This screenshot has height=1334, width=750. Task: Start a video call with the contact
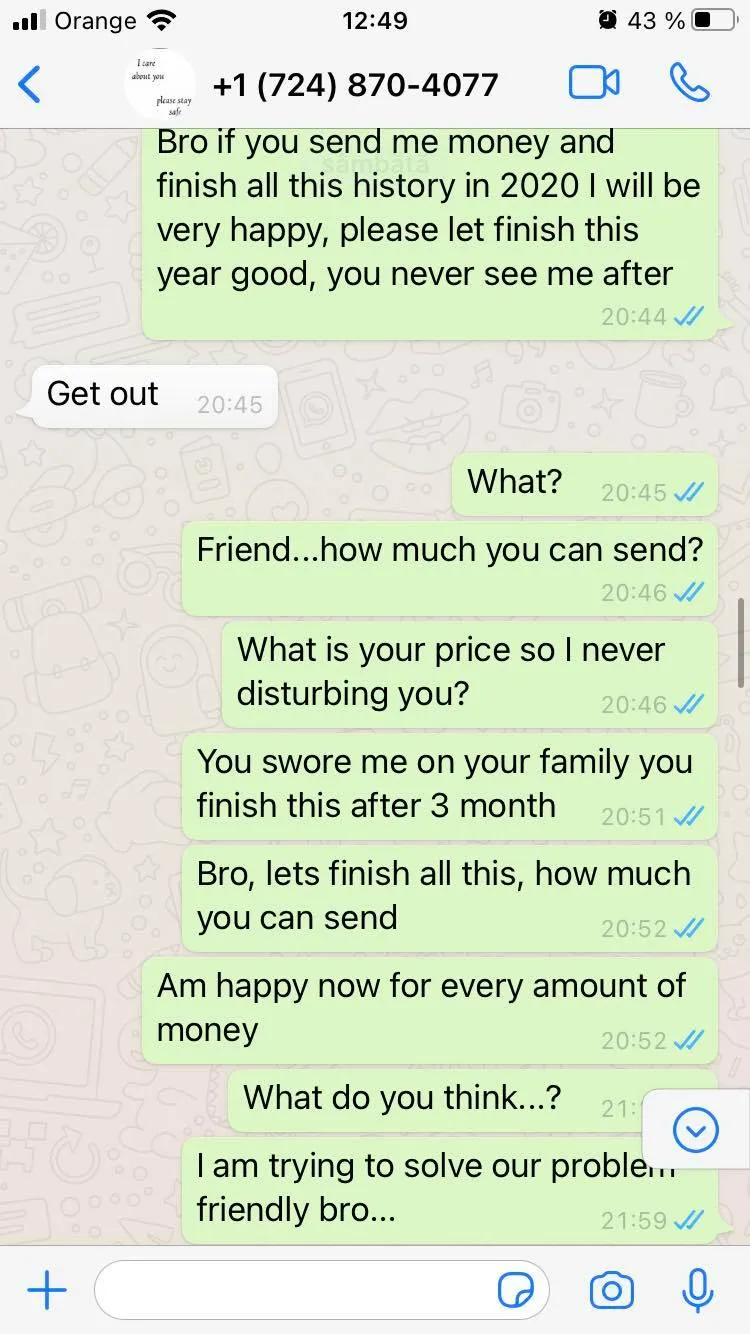click(594, 83)
